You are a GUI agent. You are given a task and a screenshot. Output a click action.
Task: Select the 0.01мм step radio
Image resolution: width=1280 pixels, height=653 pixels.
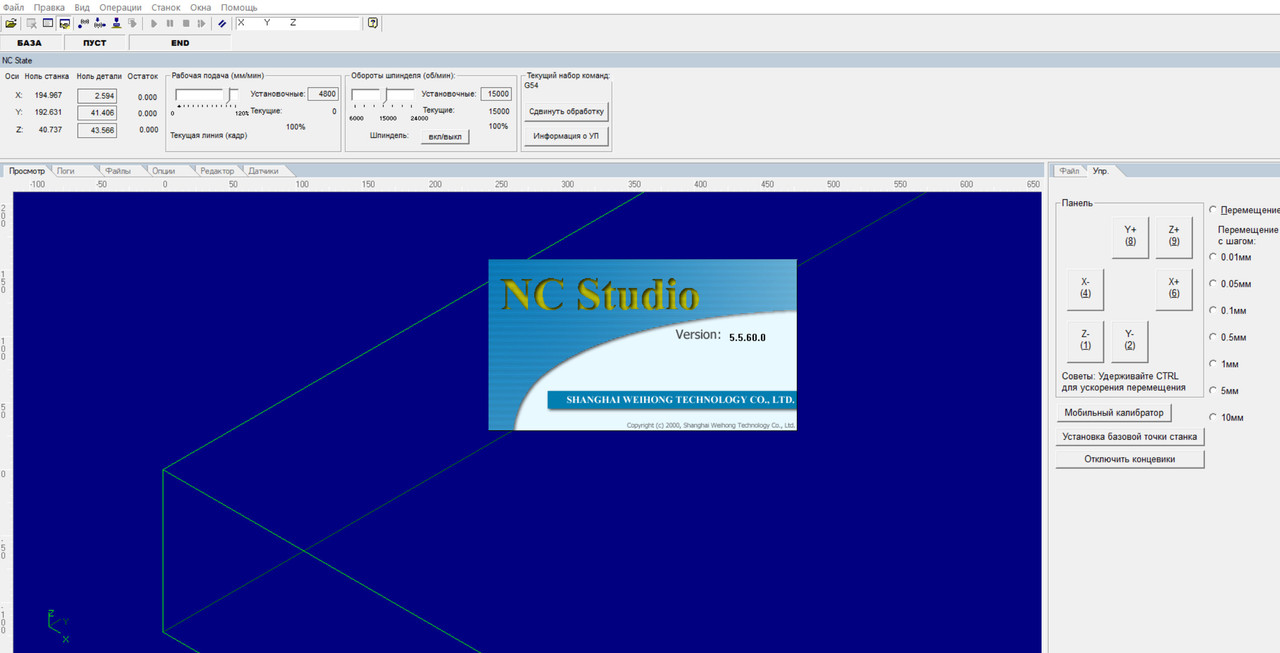pyautogui.click(x=1214, y=257)
